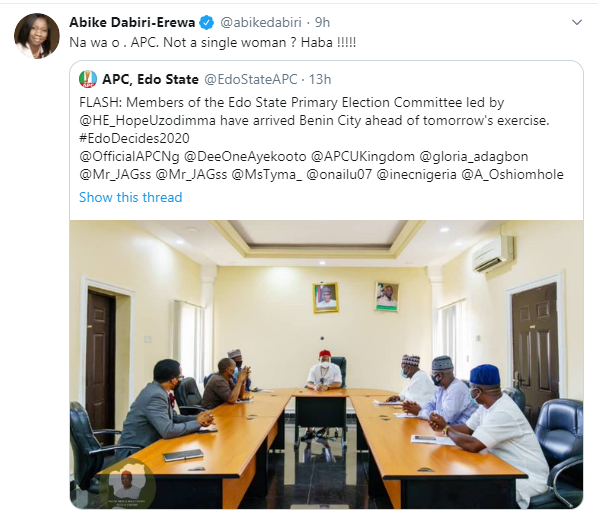
Task: Open the tweet options chevron menu
Action: [x=577, y=23]
